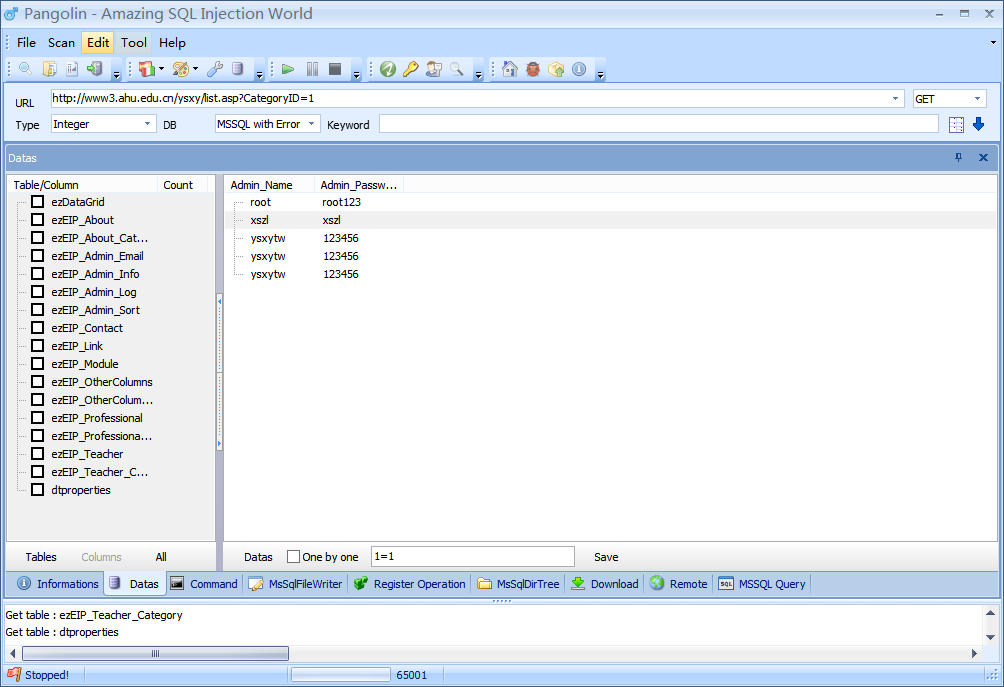Click the Stopped status flag icon
This screenshot has height=687, width=1004.
click(x=14, y=674)
